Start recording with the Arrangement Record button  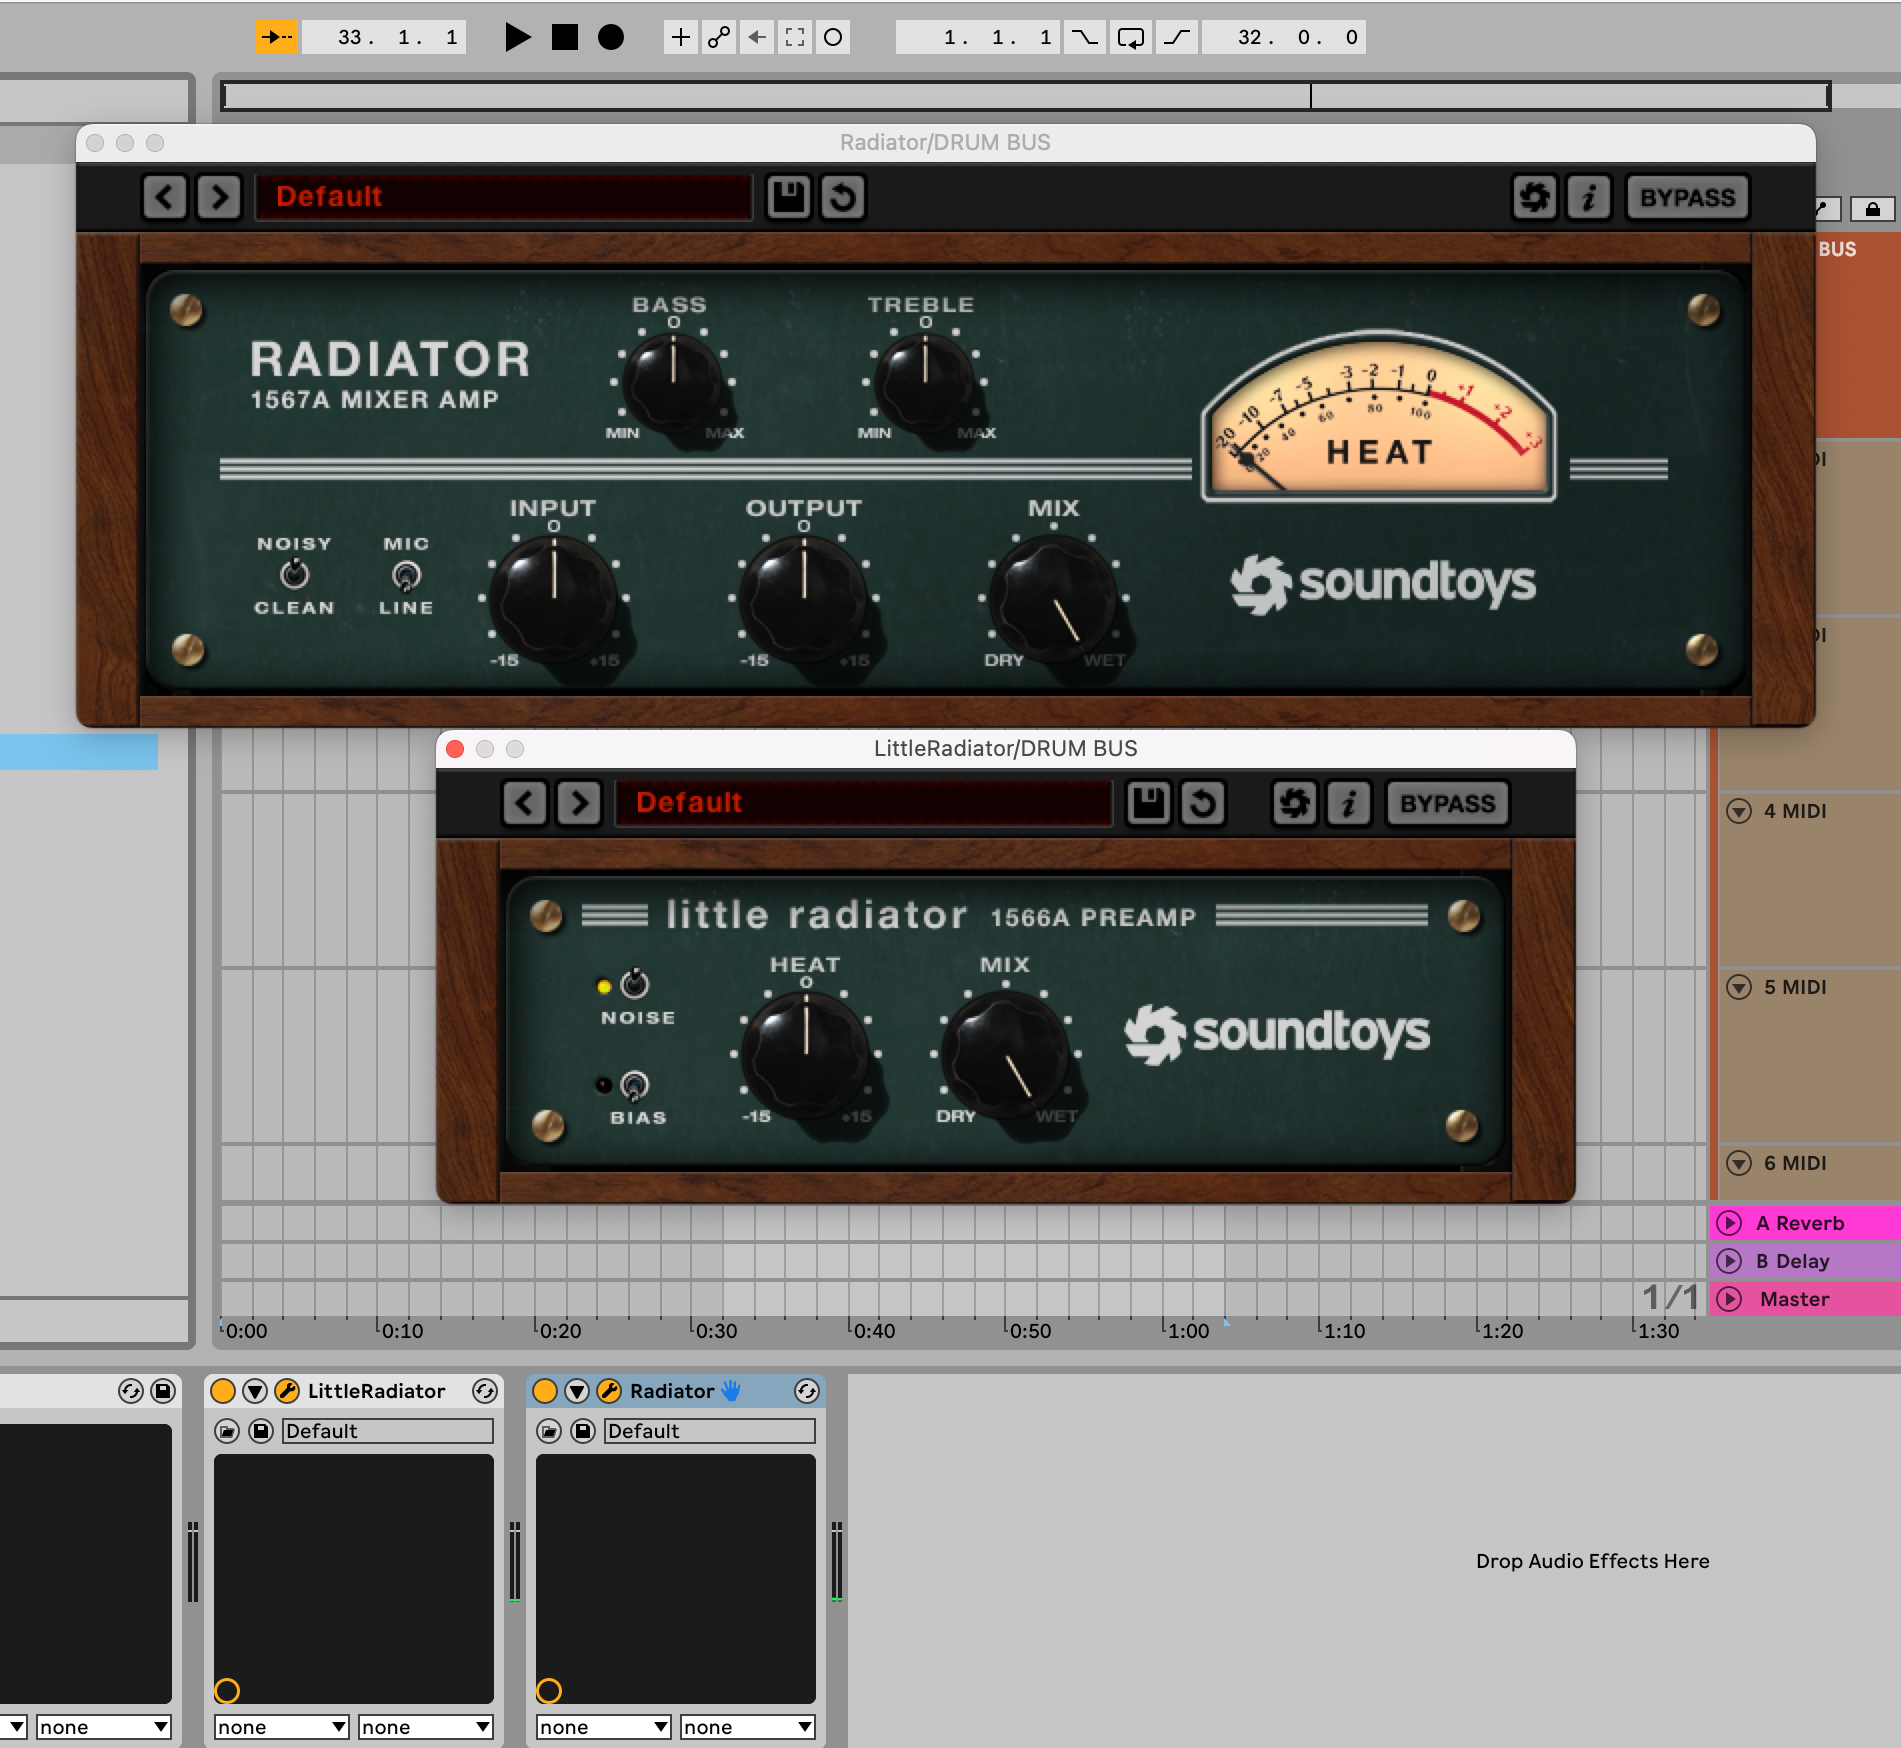[611, 37]
